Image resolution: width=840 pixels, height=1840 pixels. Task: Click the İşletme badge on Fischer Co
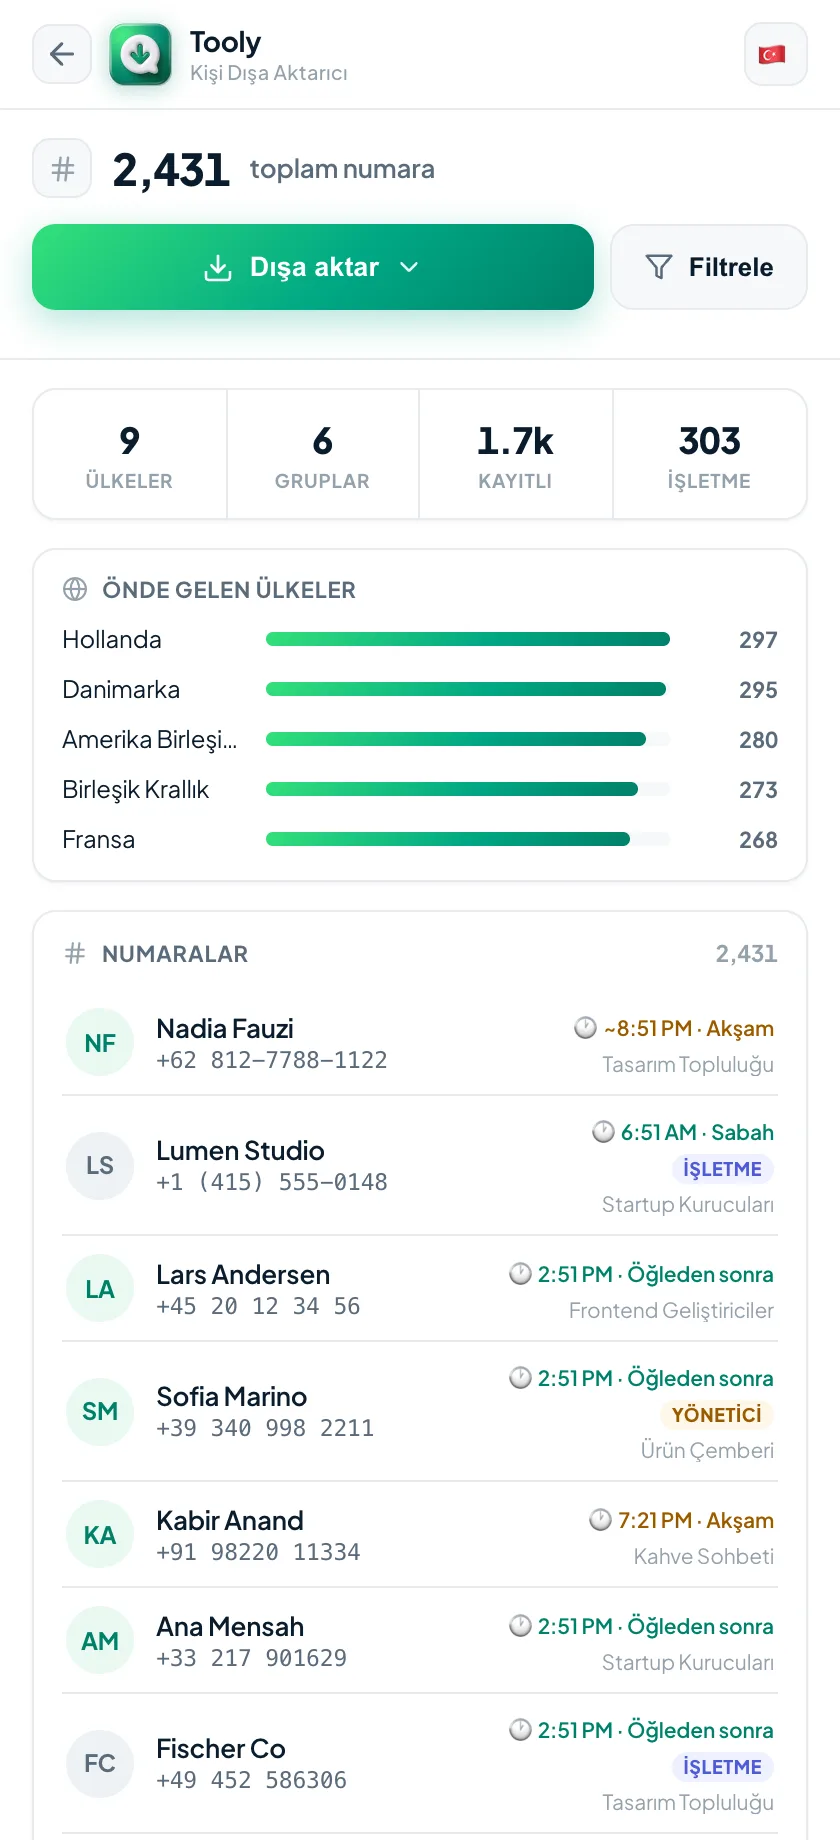(x=722, y=1767)
